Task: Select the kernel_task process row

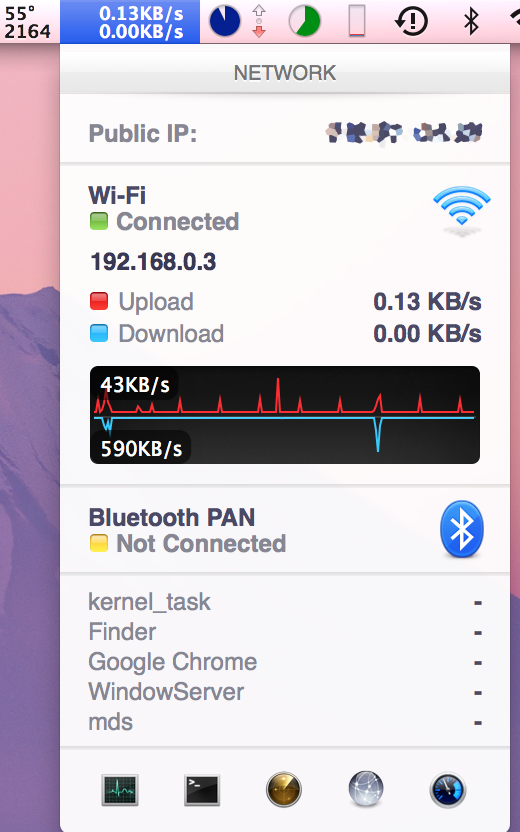Action: pyautogui.click(x=285, y=602)
